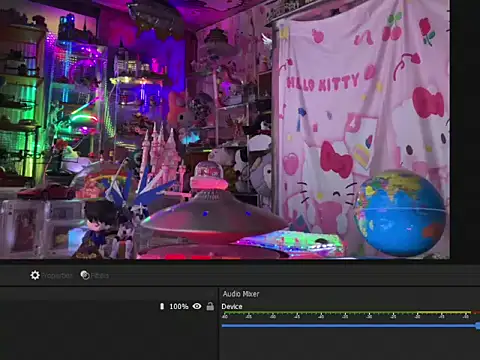Click the Filters text button

point(100,276)
